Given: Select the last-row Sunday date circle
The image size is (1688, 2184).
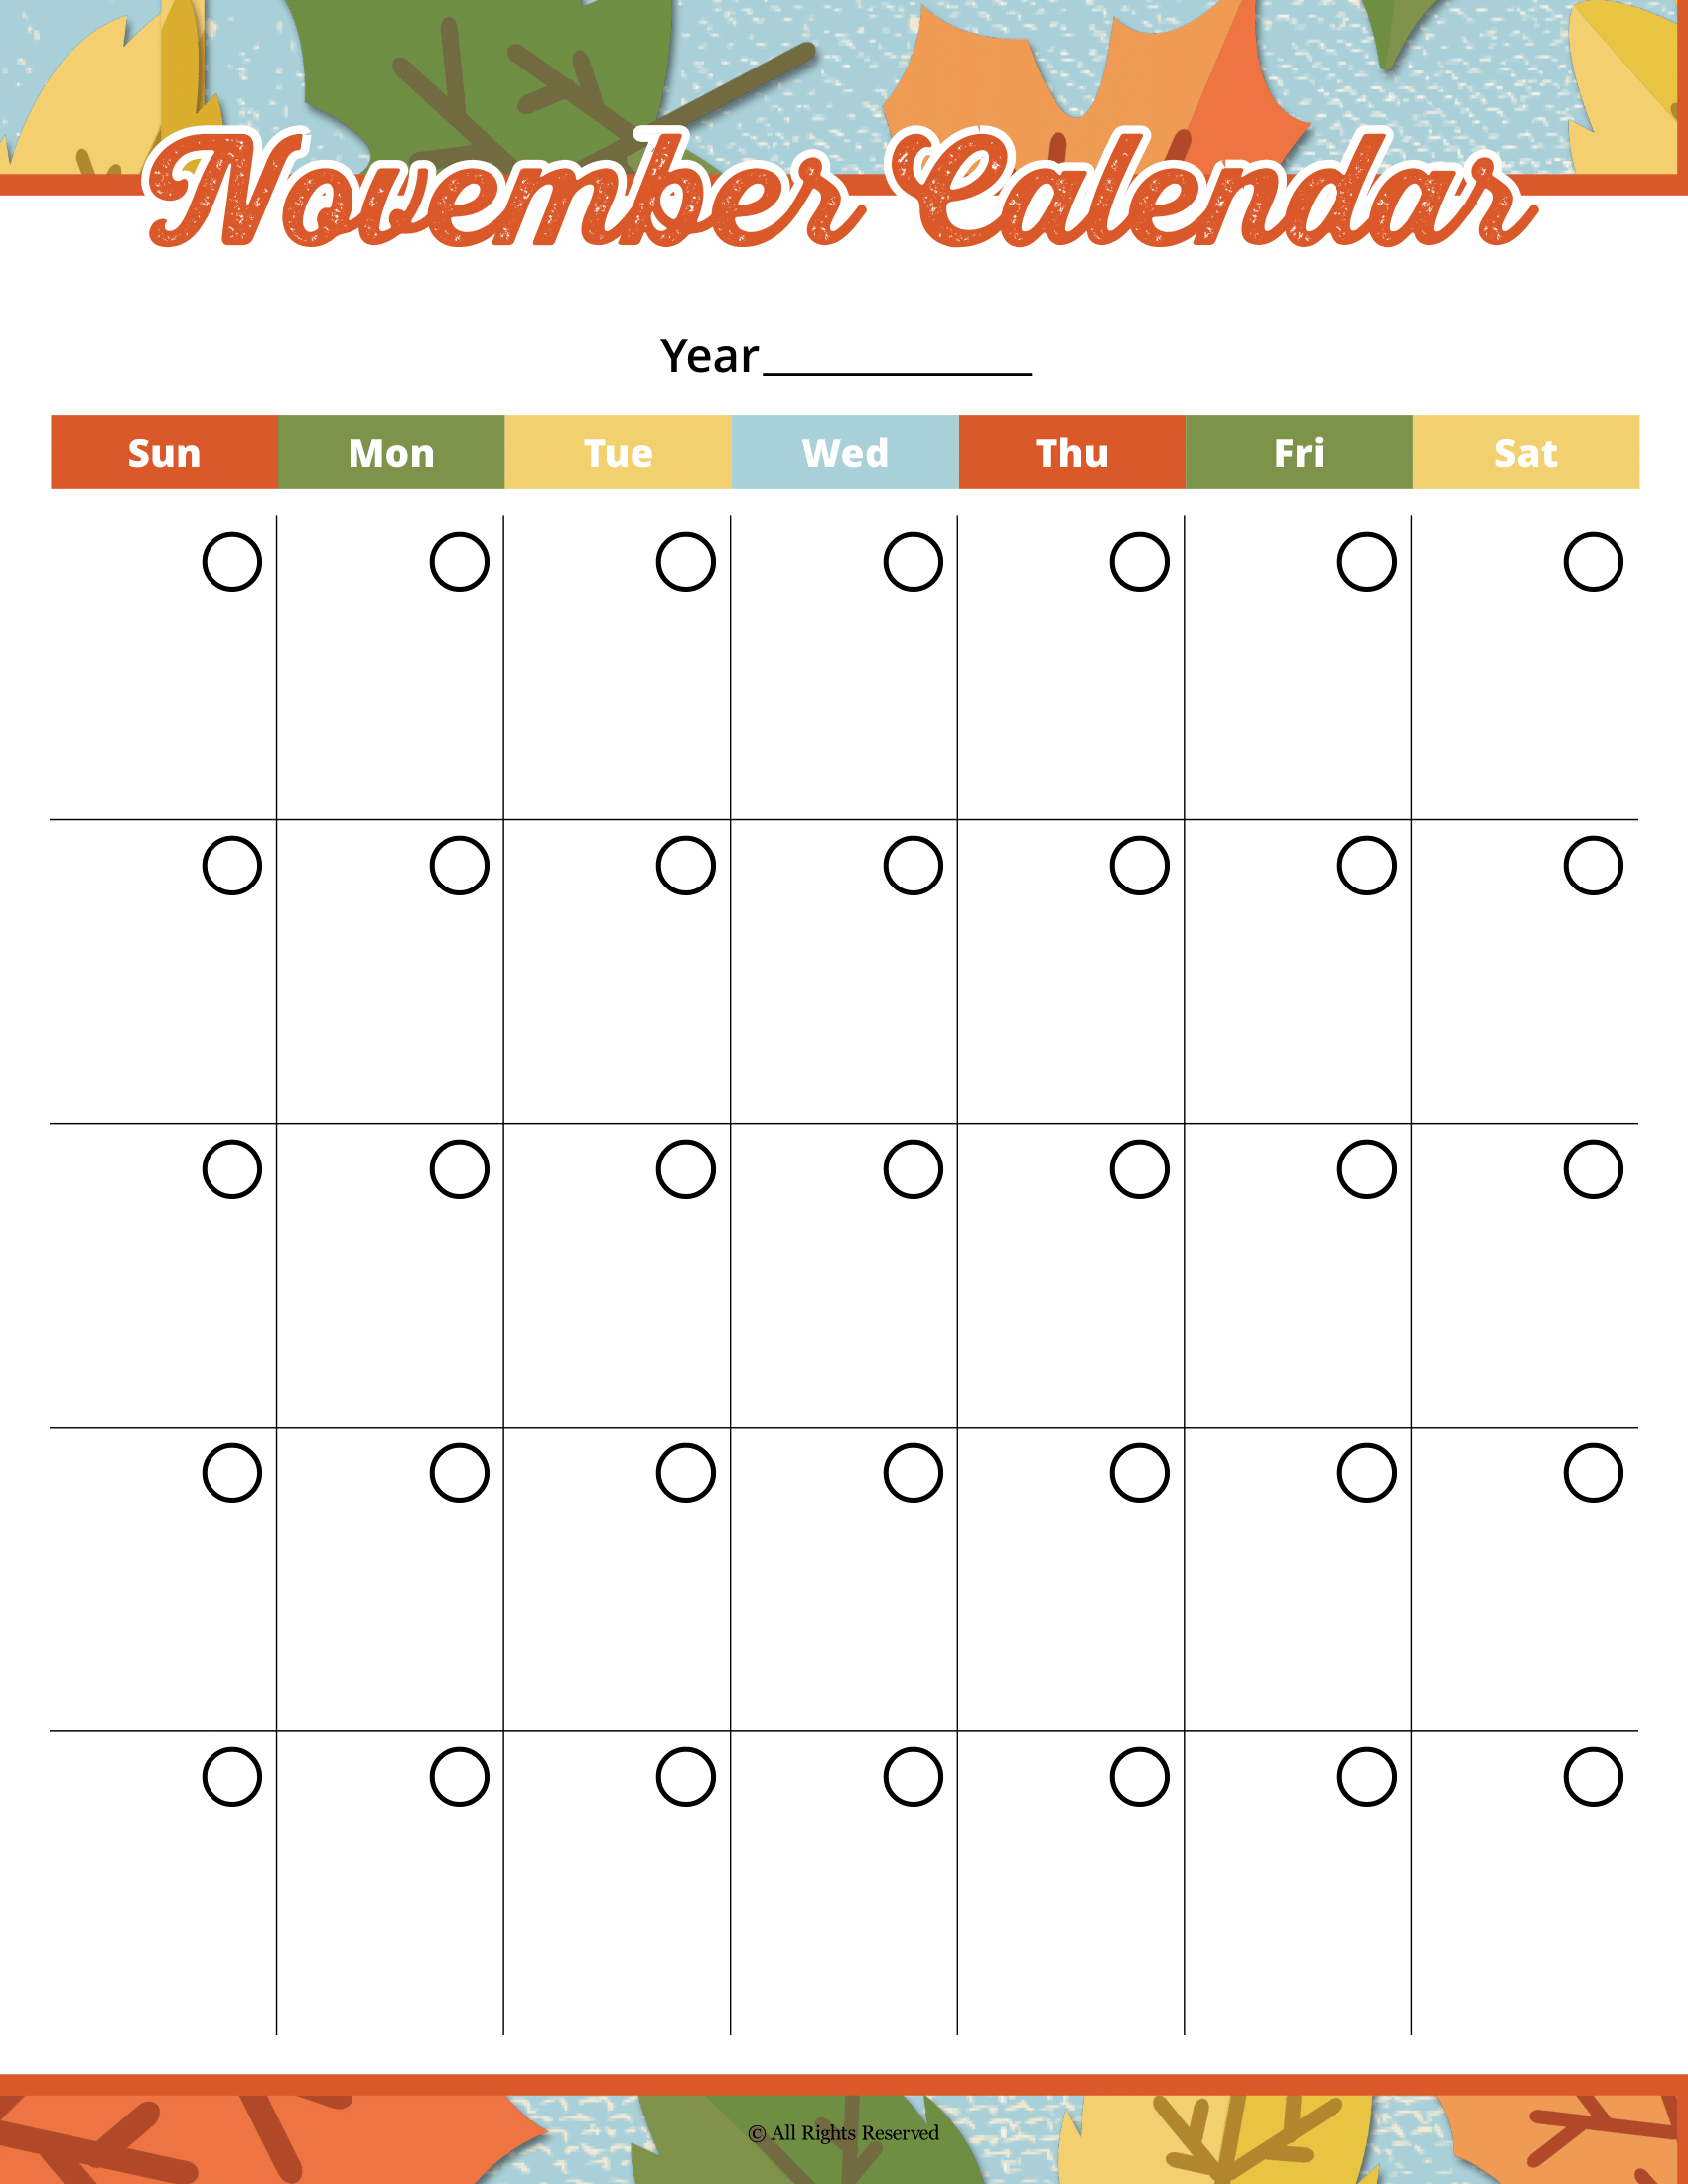Looking at the screenshot, I should (232, 1777).
